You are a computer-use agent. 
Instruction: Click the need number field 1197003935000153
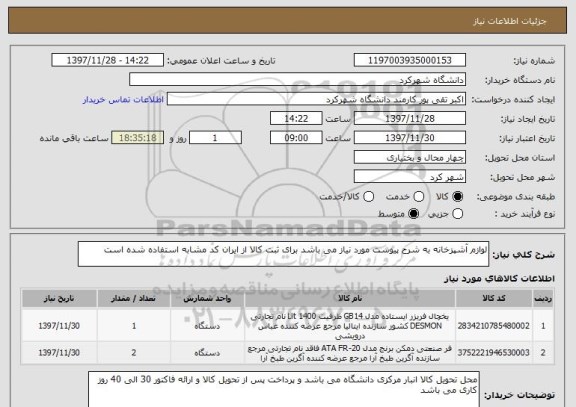coord(410,60)
